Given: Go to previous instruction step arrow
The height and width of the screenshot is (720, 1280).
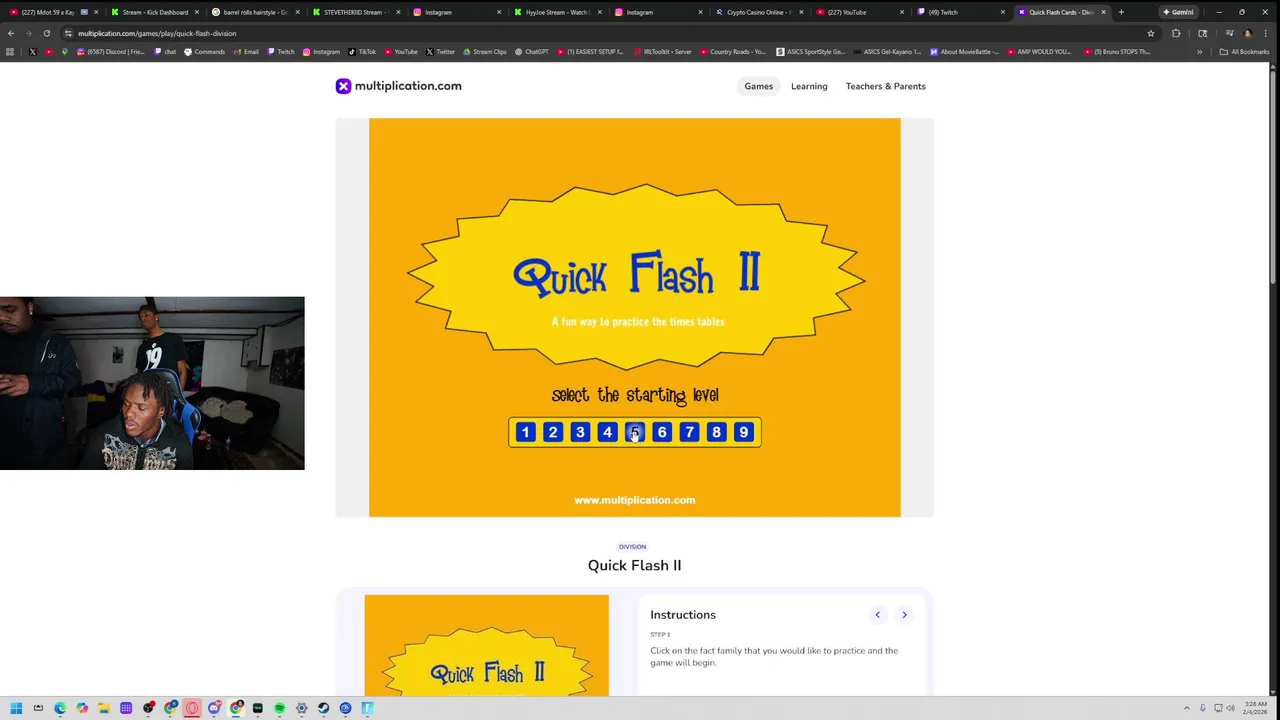Looking at the screenshot, I should point(877,615).
